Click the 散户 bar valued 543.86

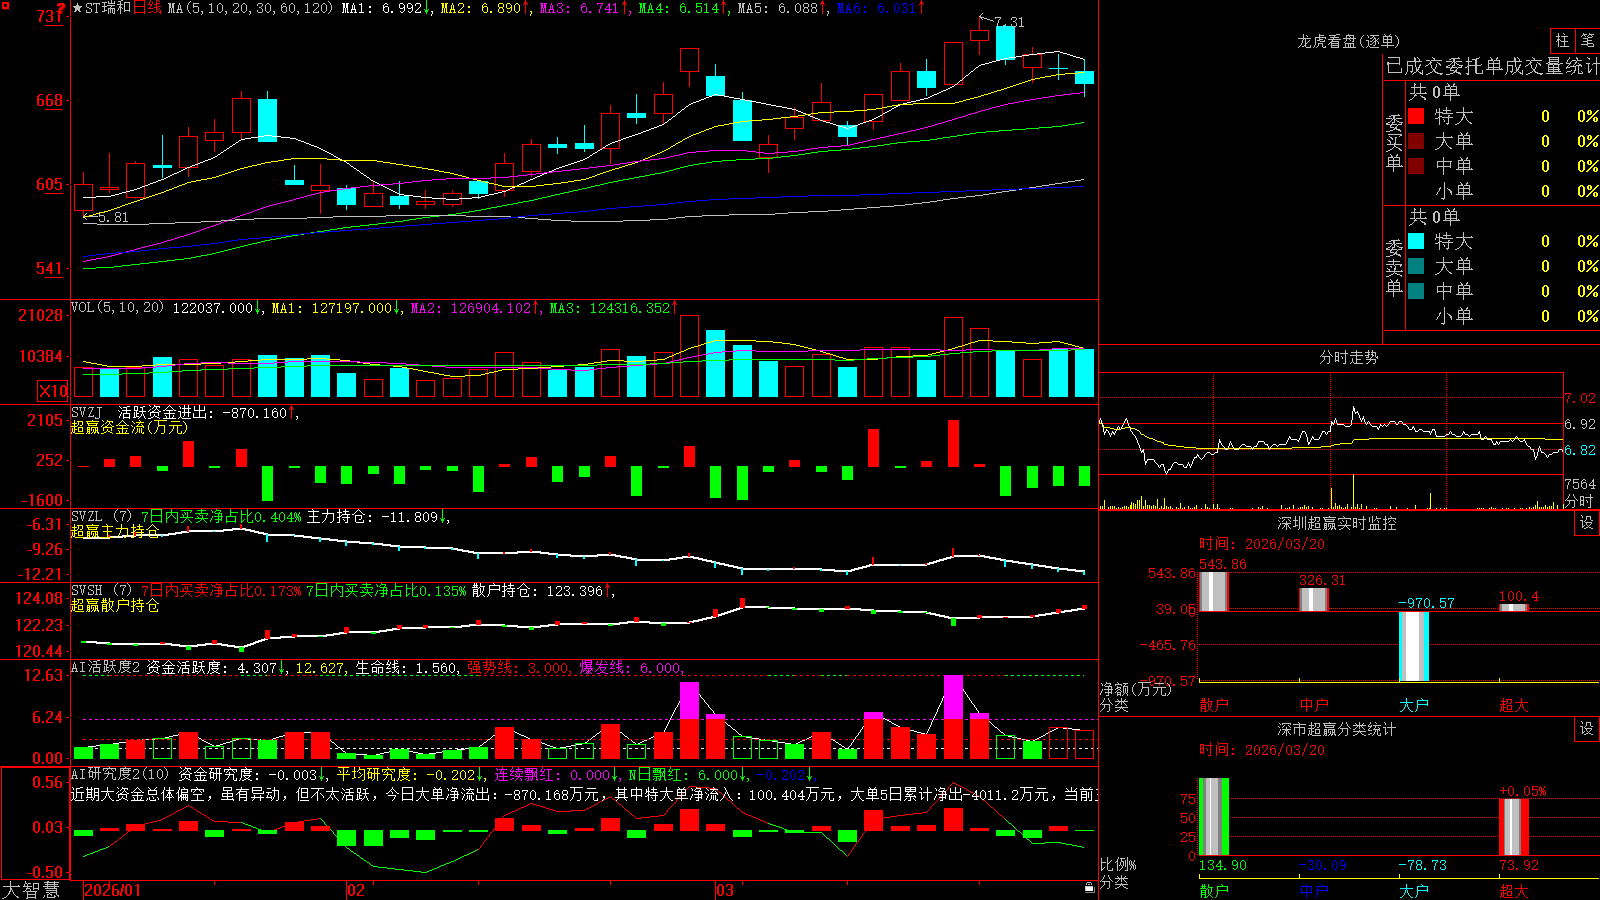pos(1214,591)
